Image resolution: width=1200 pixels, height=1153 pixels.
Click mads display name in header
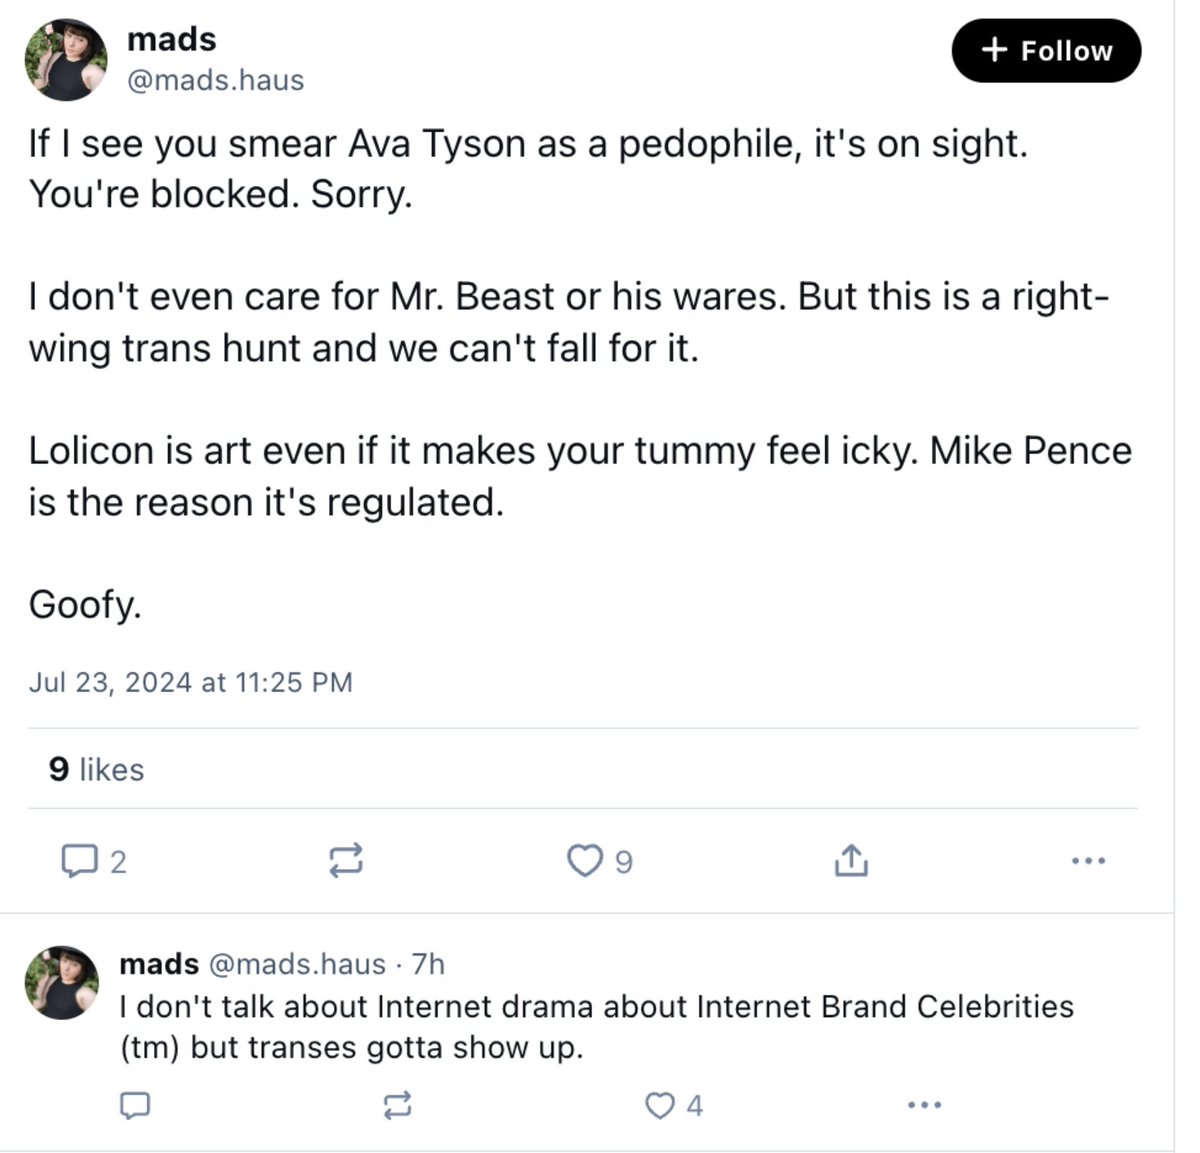(171, 39)
